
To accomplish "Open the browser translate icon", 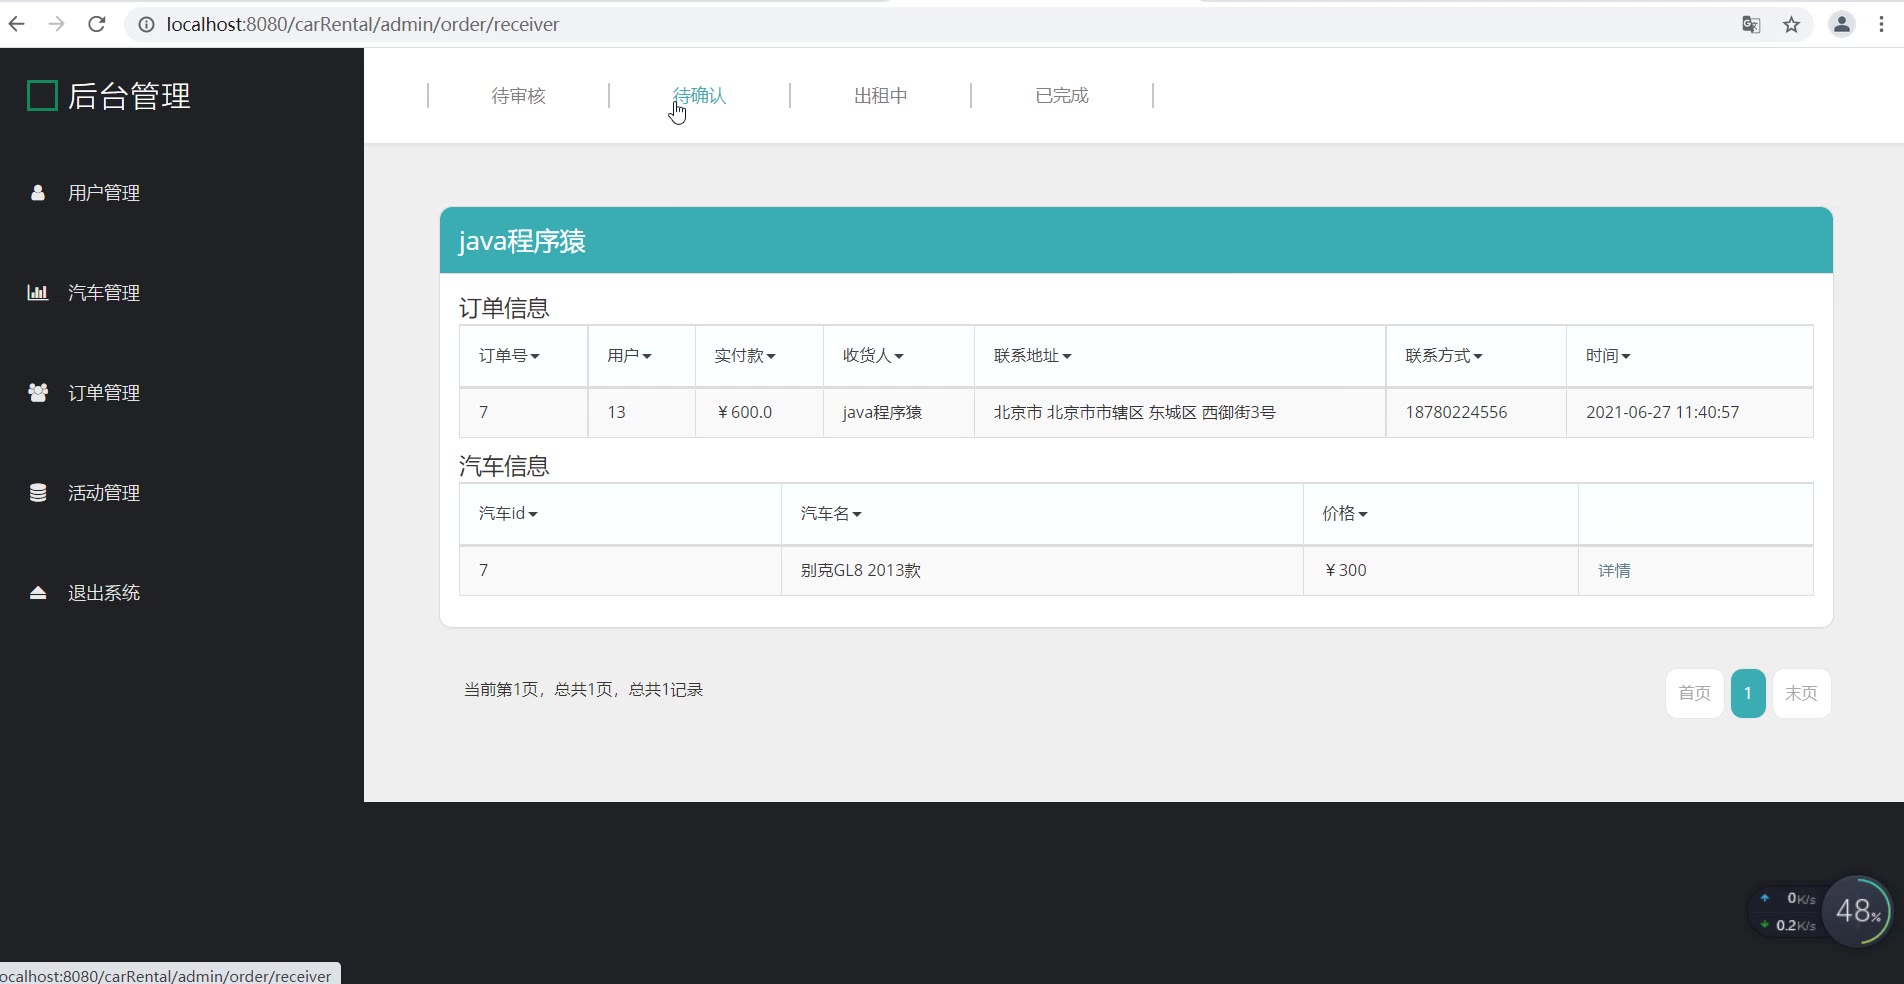I will tap(1751, 24).
